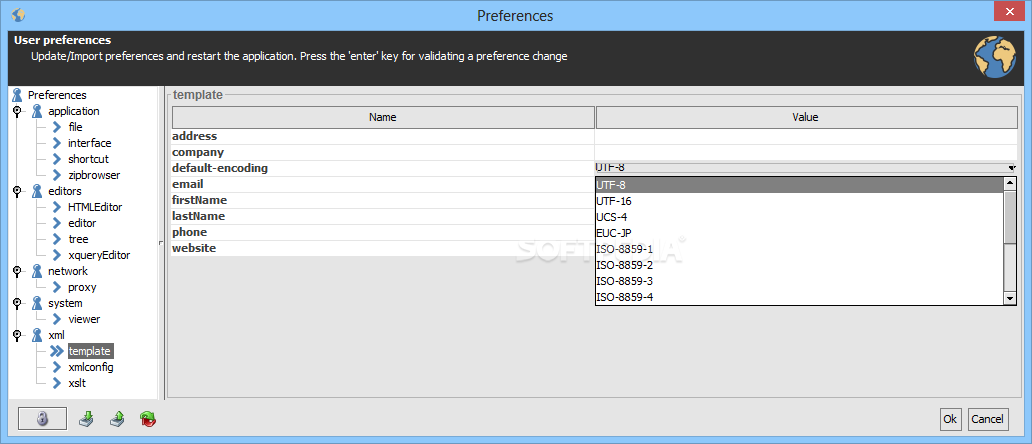This screenshot has height=444, width=1032.
Task: Select the viewer tree item
Action: point(84,319)
